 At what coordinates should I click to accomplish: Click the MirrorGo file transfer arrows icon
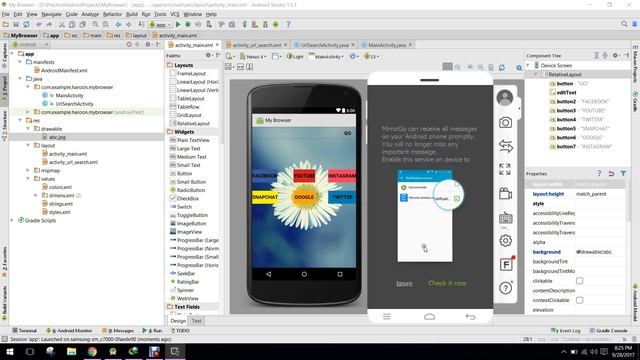[x=505, y=146]
